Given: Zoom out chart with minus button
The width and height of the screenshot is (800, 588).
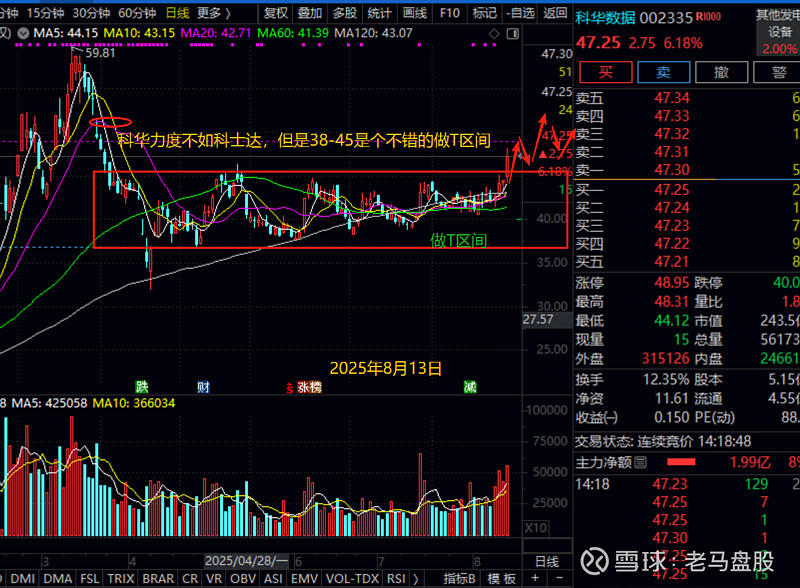Looking at the screenshot, I should (560, 578).
